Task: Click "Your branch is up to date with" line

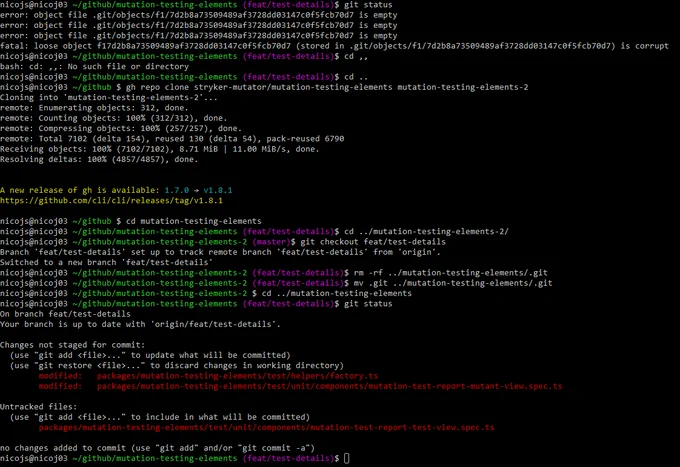Action: point(140,324)
